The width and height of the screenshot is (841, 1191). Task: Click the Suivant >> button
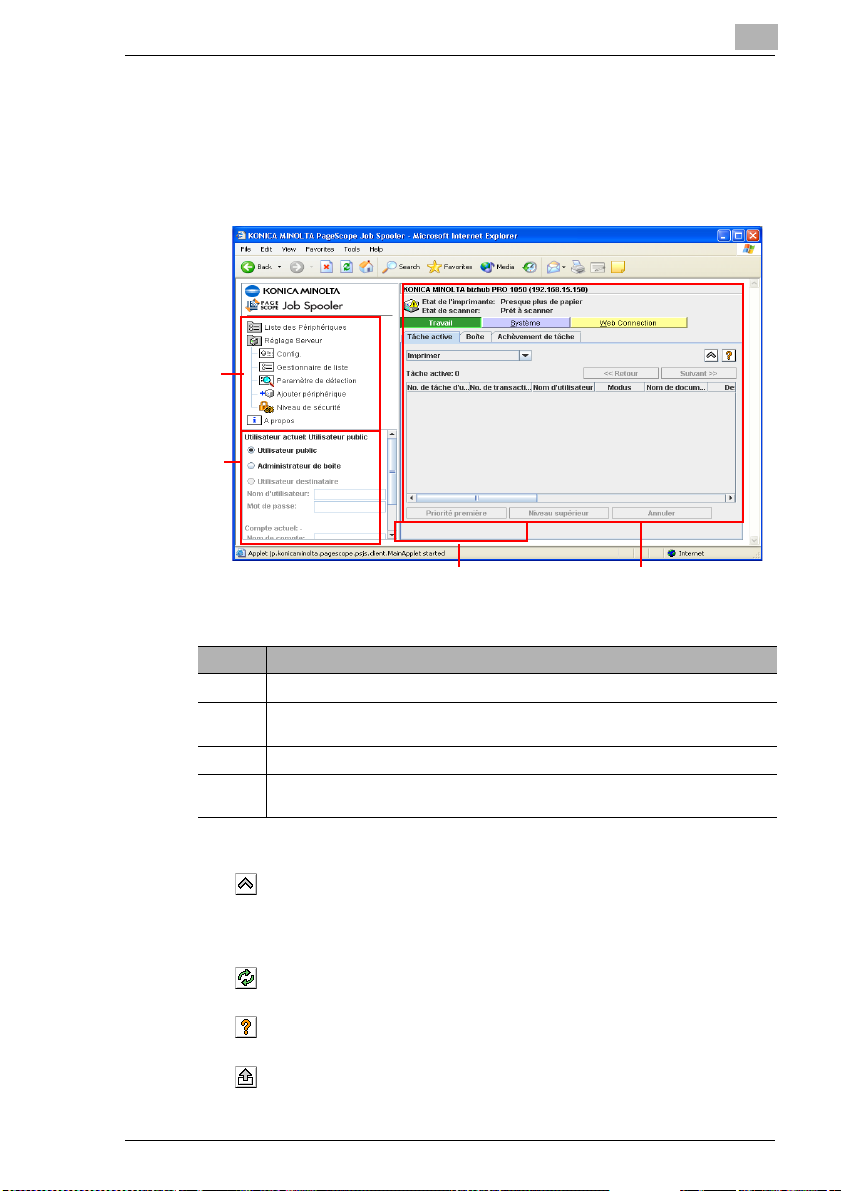point(699,373)
